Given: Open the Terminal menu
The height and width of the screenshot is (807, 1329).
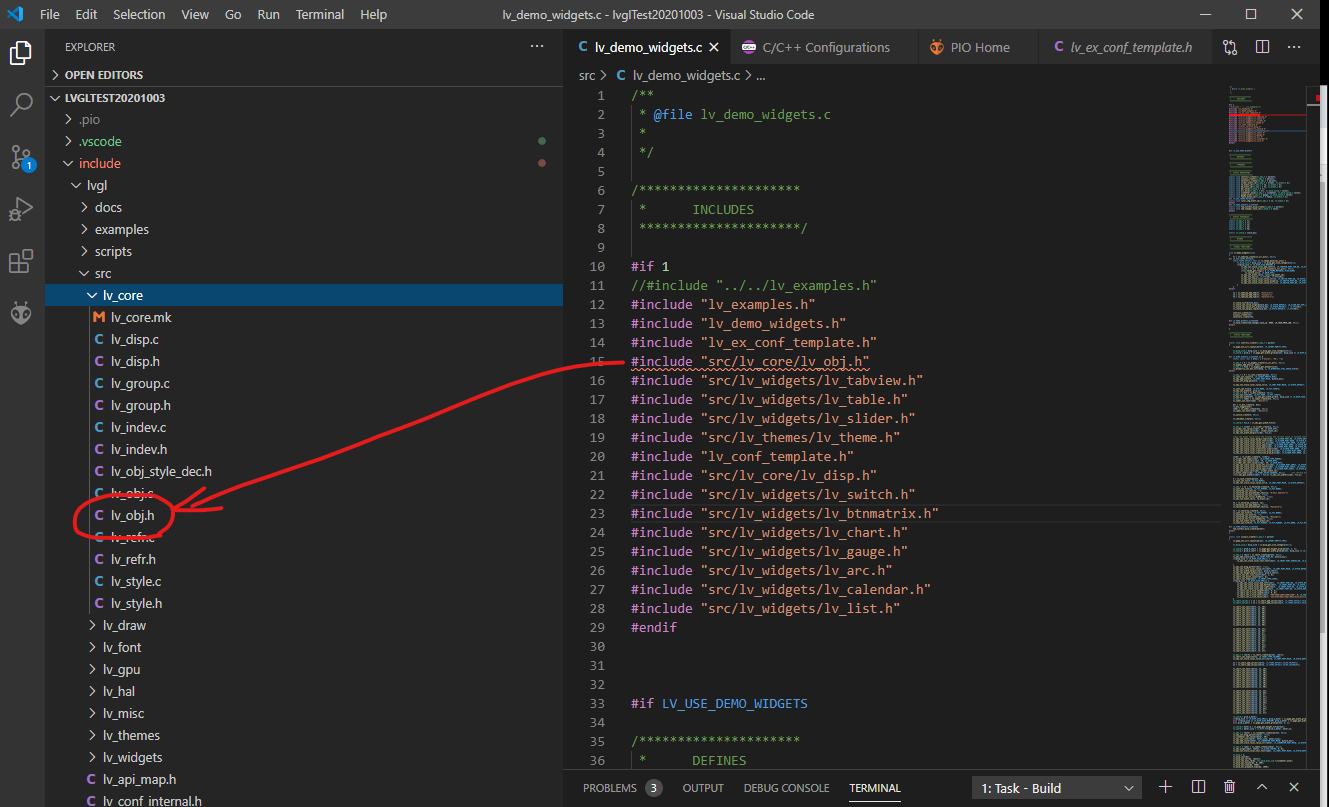Looking at the screenshot, I should pyautogui.click(x=320, y=15).
